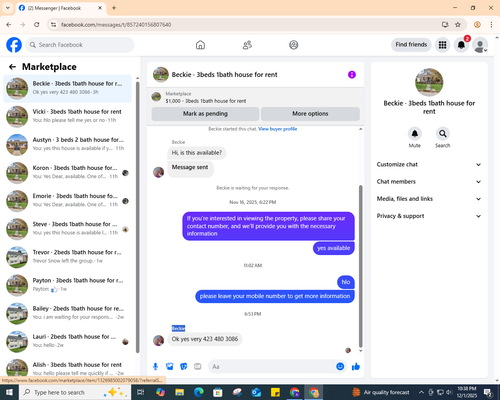Go back from Marketplace chats list
Screen dimensions: 500x400
point(12,67)
